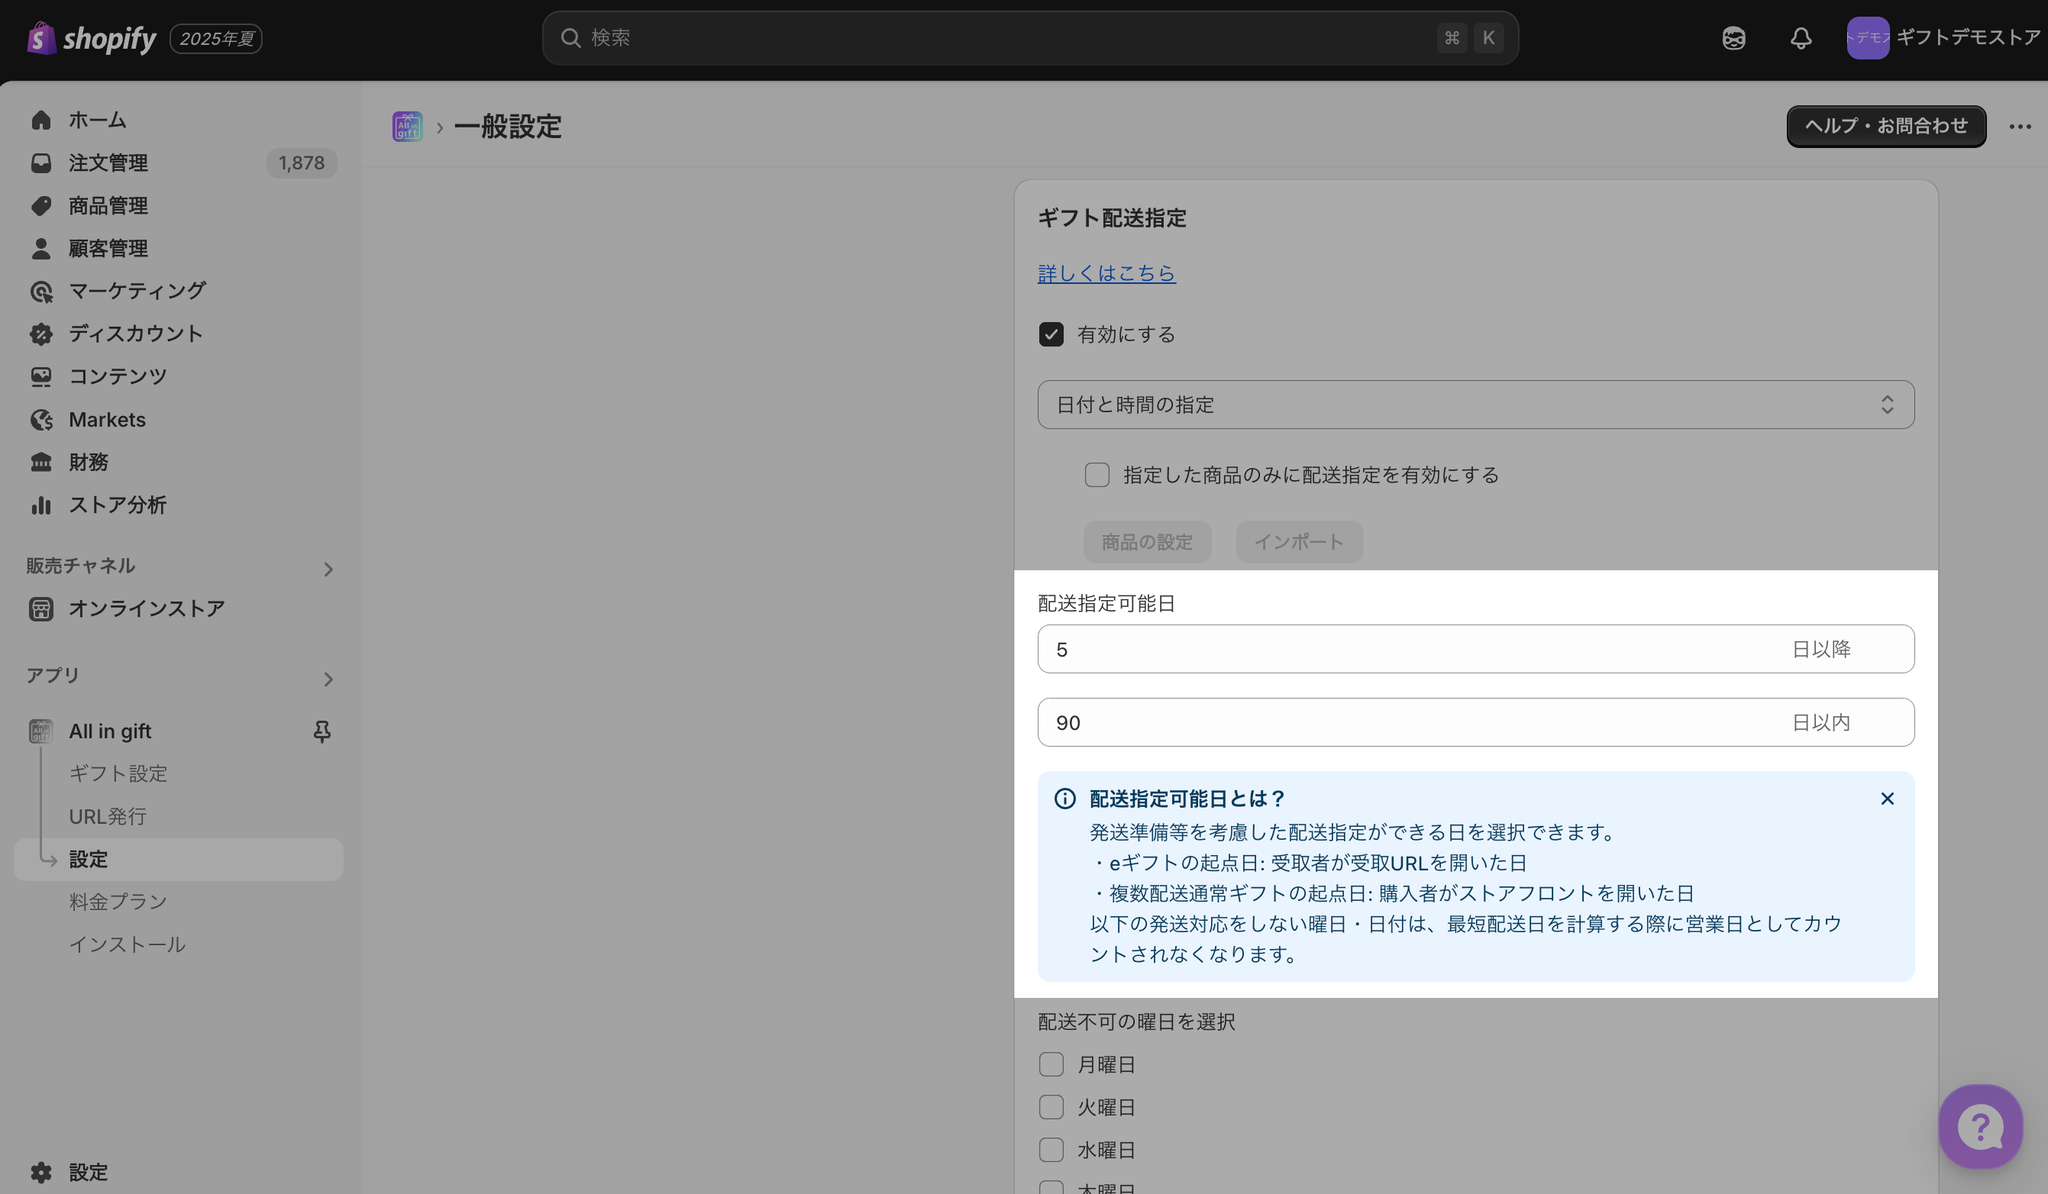Click the notification bell icon
The image size is (2048, 1194).
[x=1800, y=38]
